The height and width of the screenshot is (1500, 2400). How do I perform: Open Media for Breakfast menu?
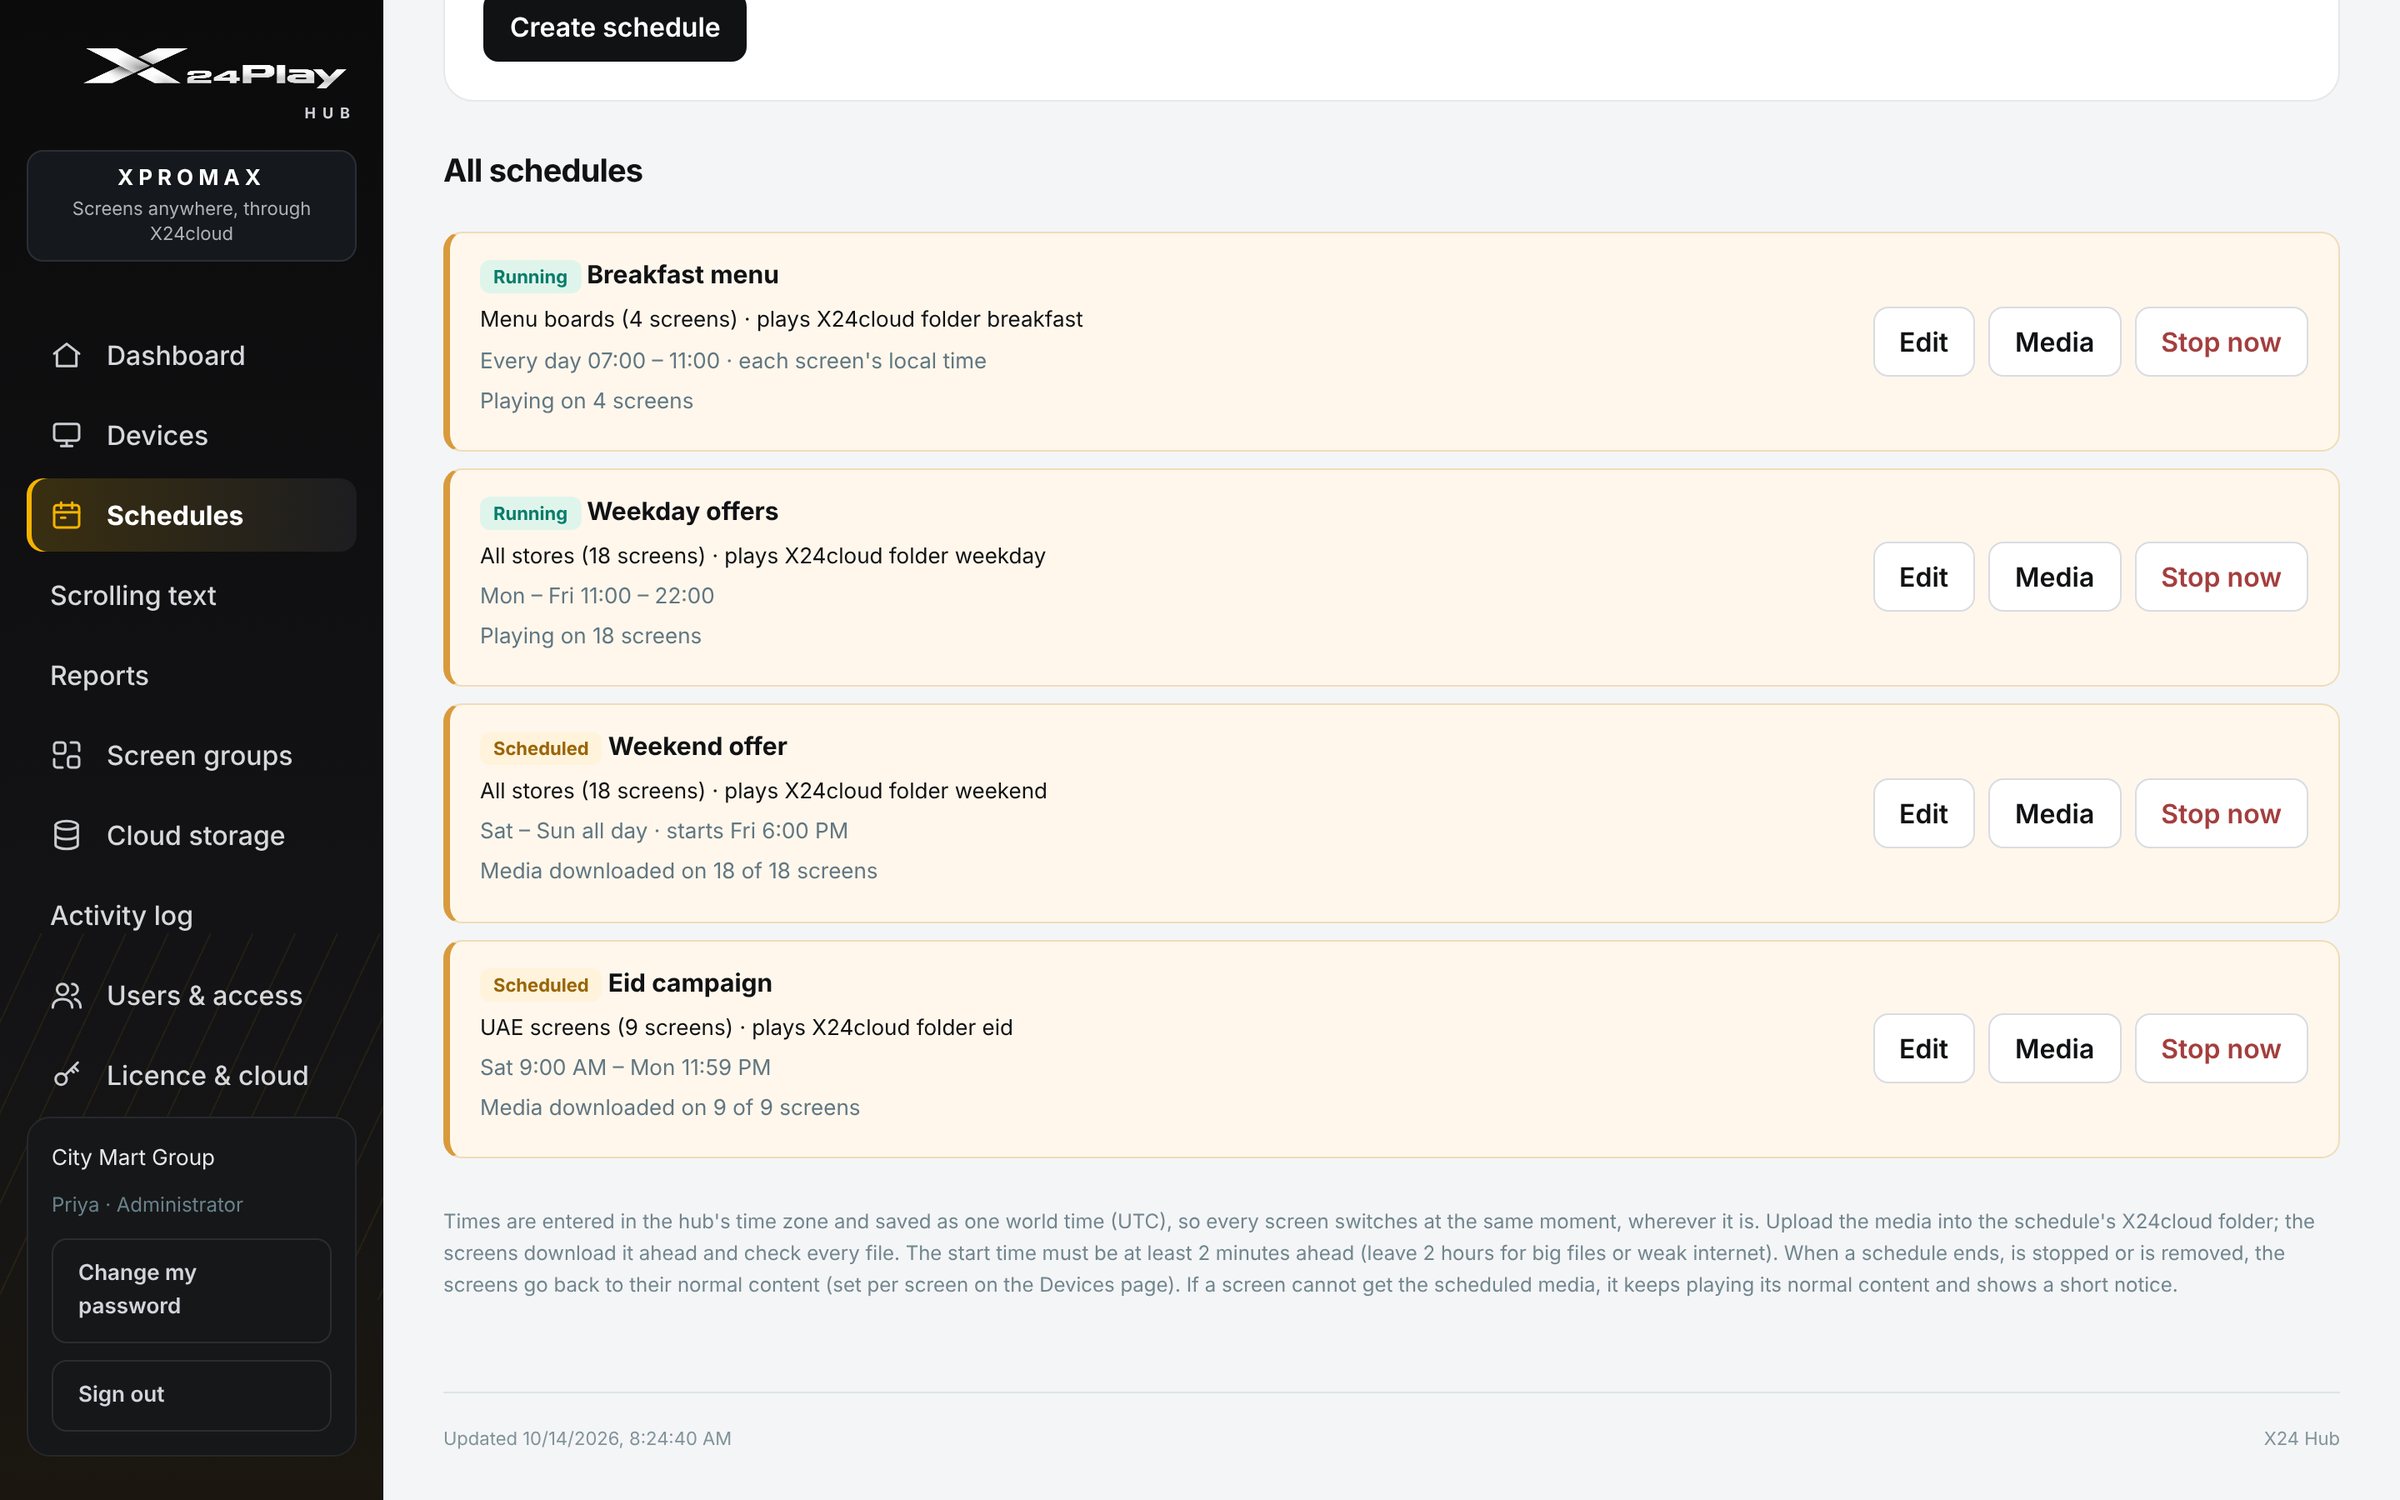[2054, 342]
